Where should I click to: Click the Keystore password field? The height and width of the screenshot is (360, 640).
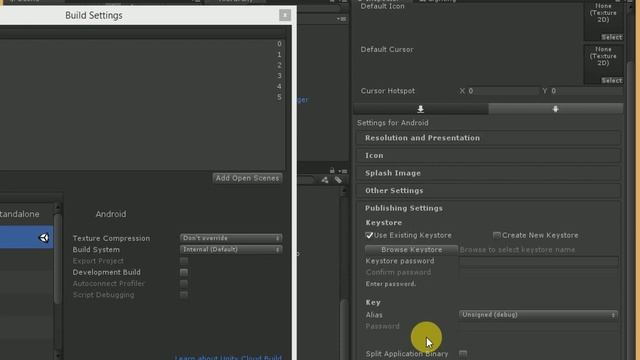click(539, 261)
